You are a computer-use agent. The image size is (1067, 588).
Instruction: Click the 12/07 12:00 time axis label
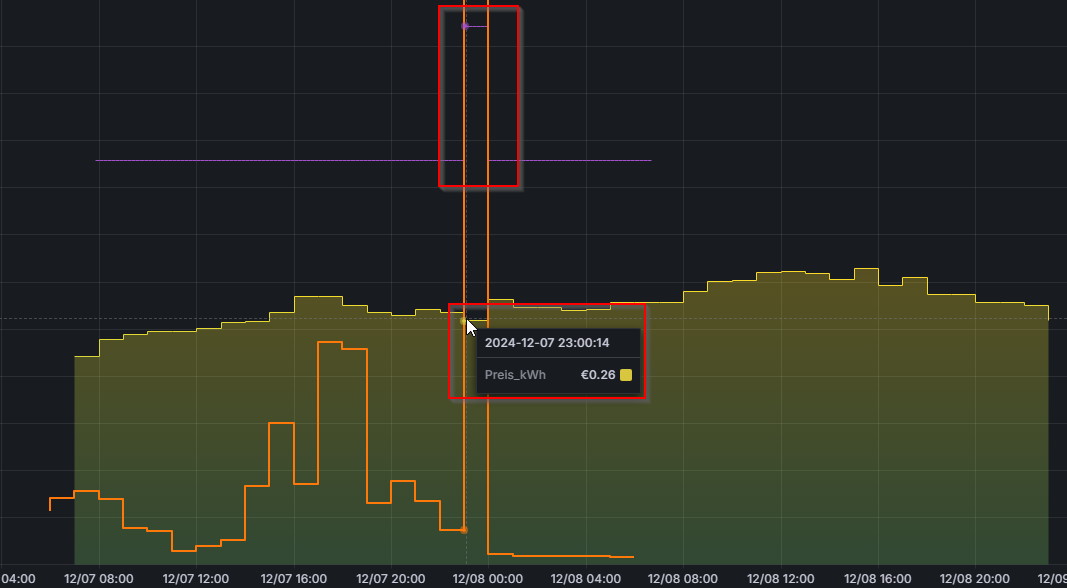point(196,578)
